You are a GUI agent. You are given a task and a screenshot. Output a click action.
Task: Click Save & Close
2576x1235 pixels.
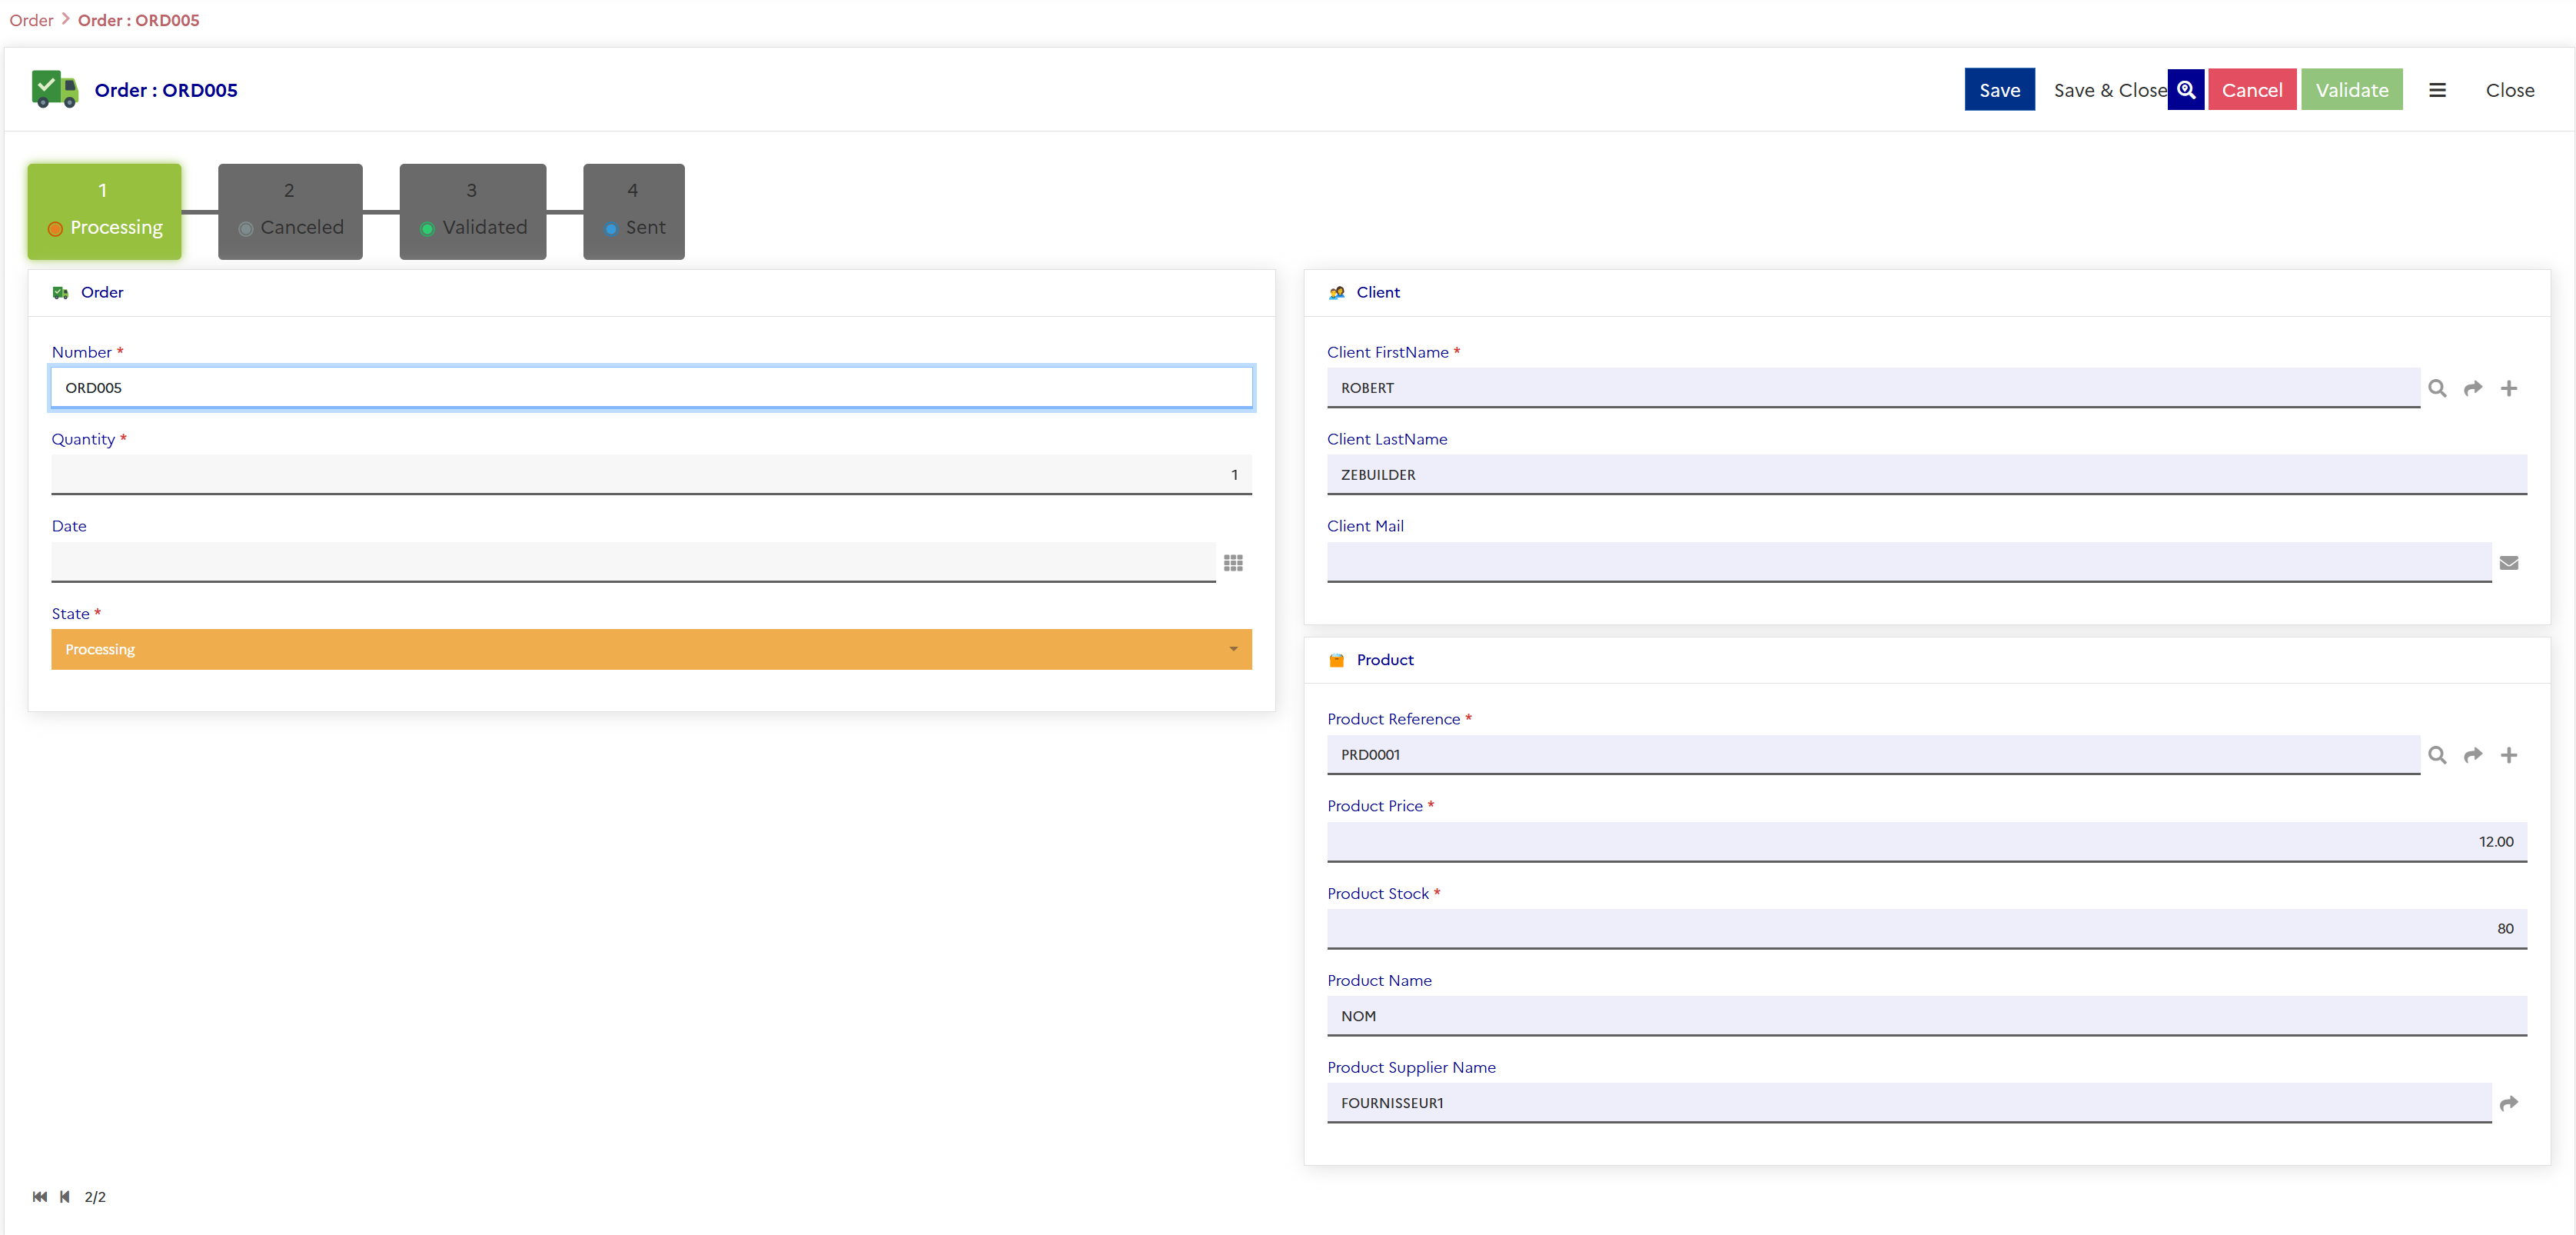2110,90
